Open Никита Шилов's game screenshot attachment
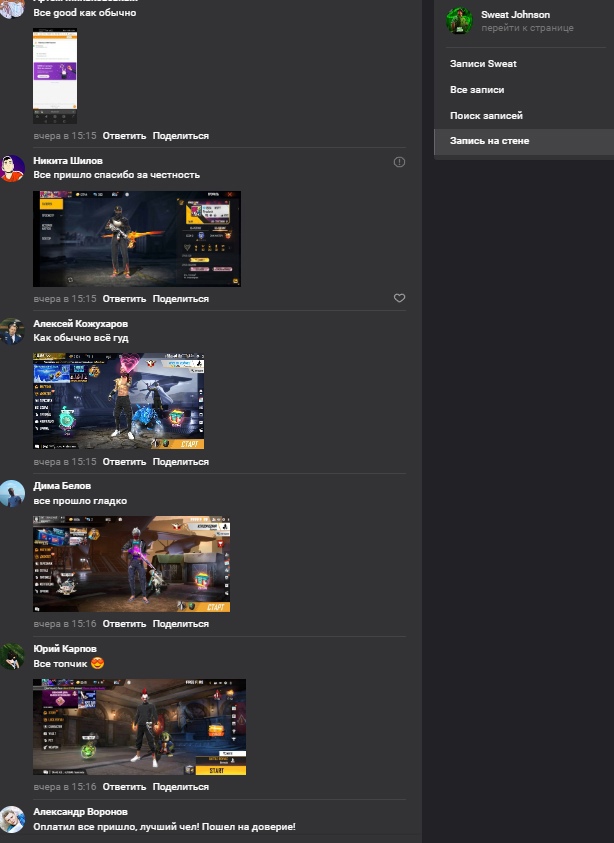Viewport: 614px width, 843px height. (137, 238)
